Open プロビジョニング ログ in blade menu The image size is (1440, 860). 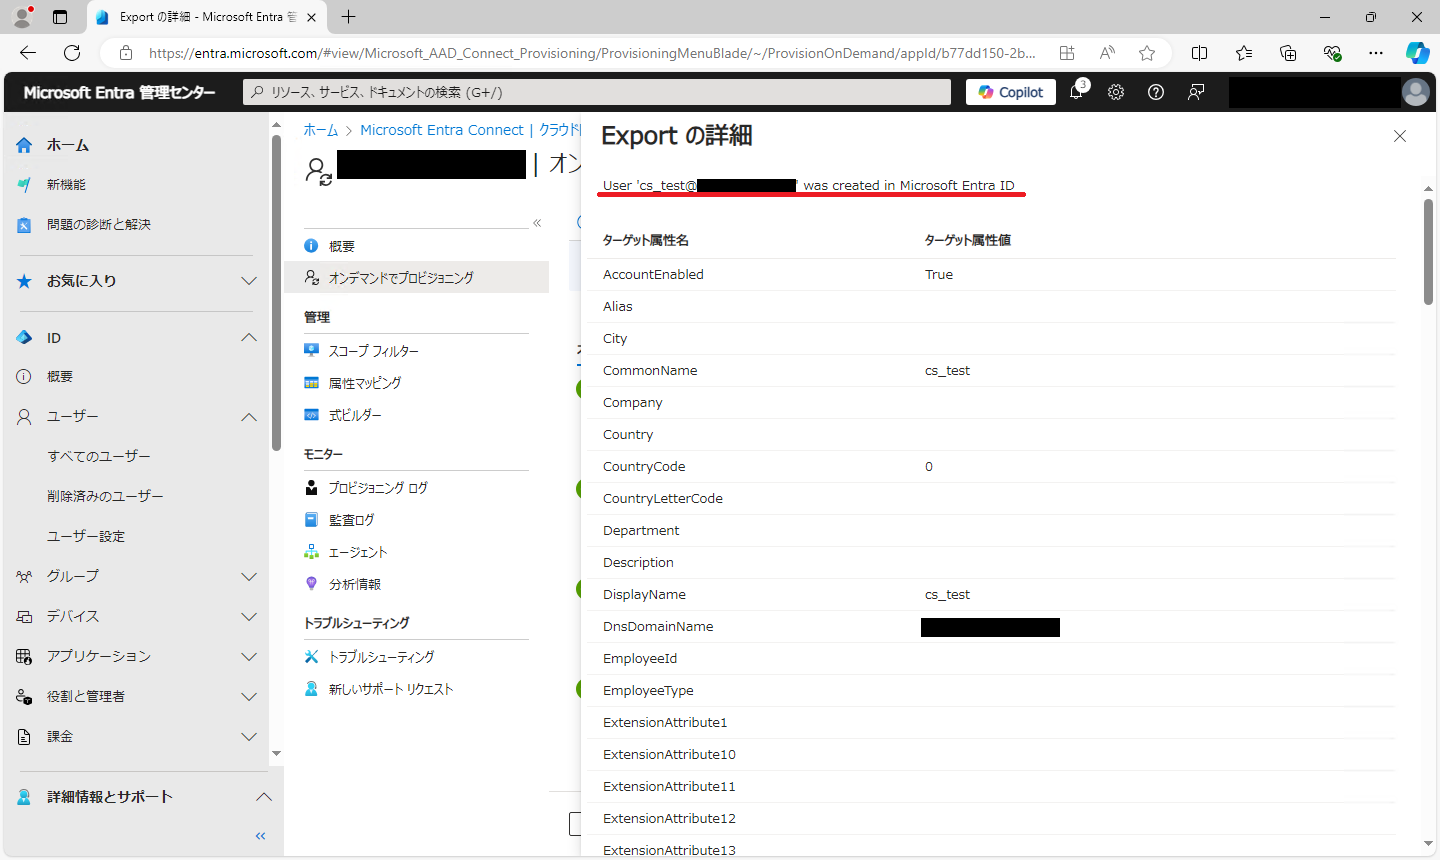378,488
